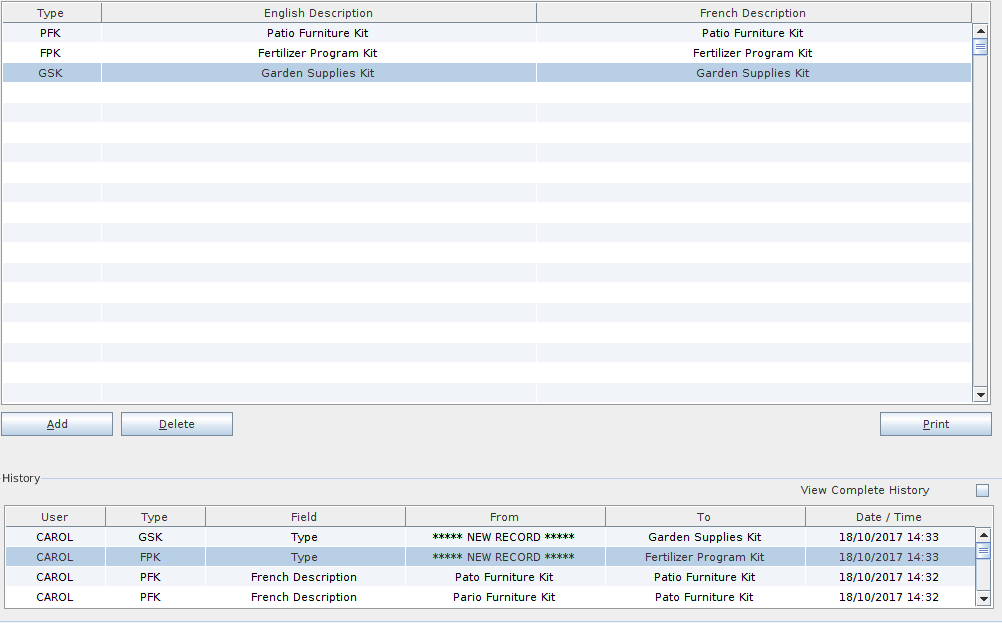This screenshot has height=623, width=1002.
Task: Select the FPK Fertilizer Program Kit row
Action: point(318,53)
